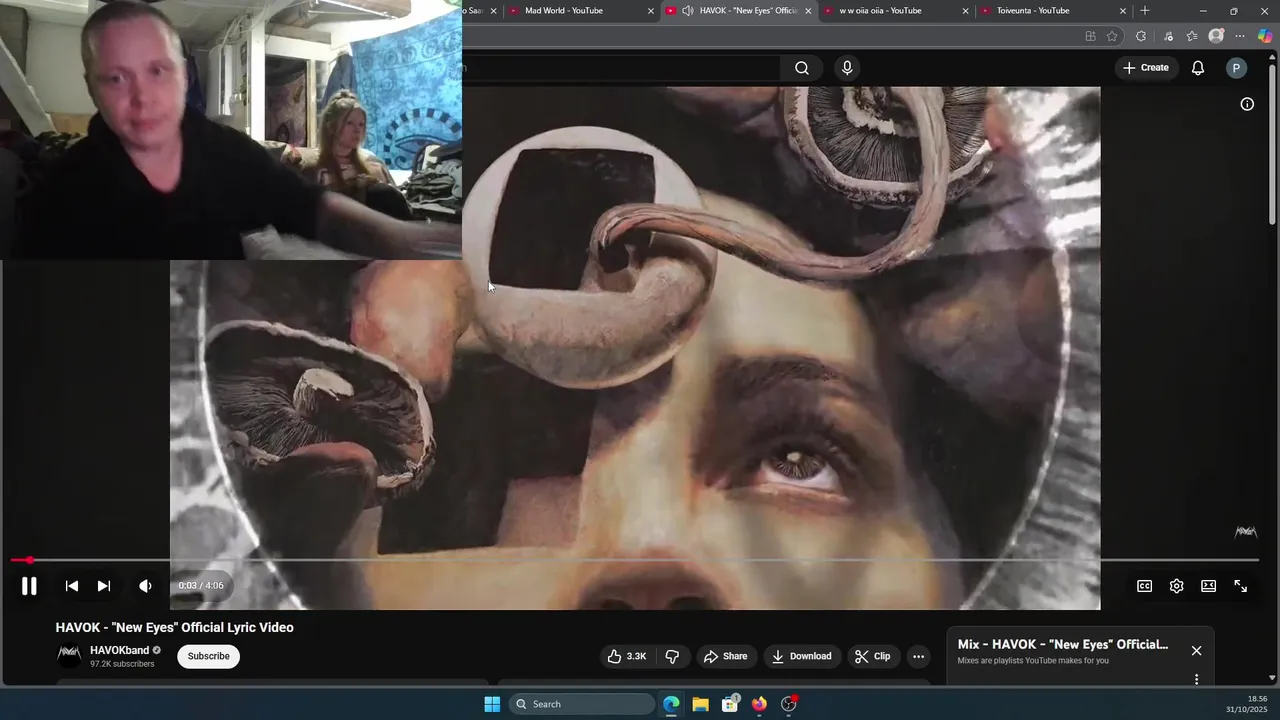Viewport: 1280px width, 720px height.
Task: Open the browser profile picture
Action: [x=1216, y=36]
